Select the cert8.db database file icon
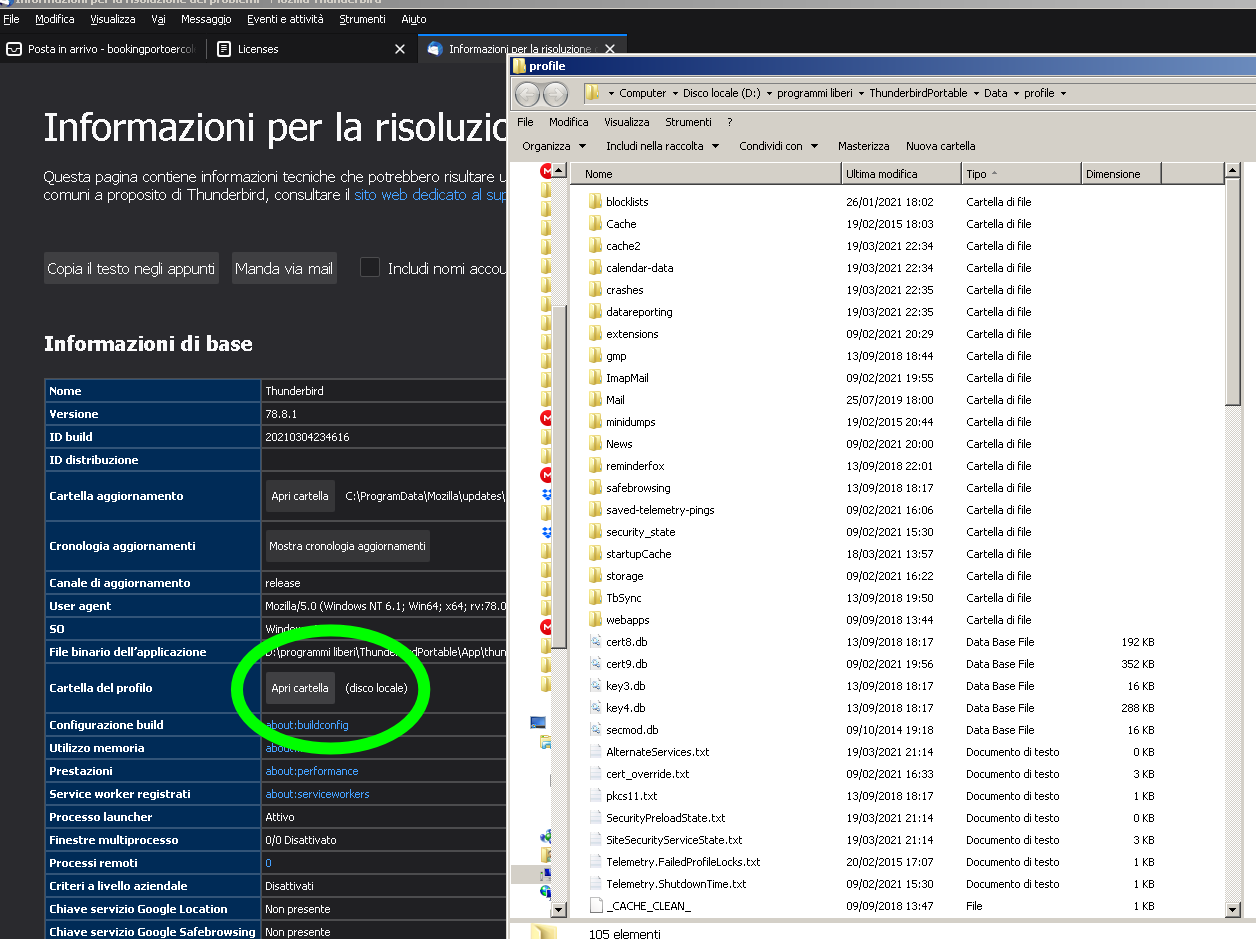The height and width of the screenshot is (939, 1256). [595, 642]
